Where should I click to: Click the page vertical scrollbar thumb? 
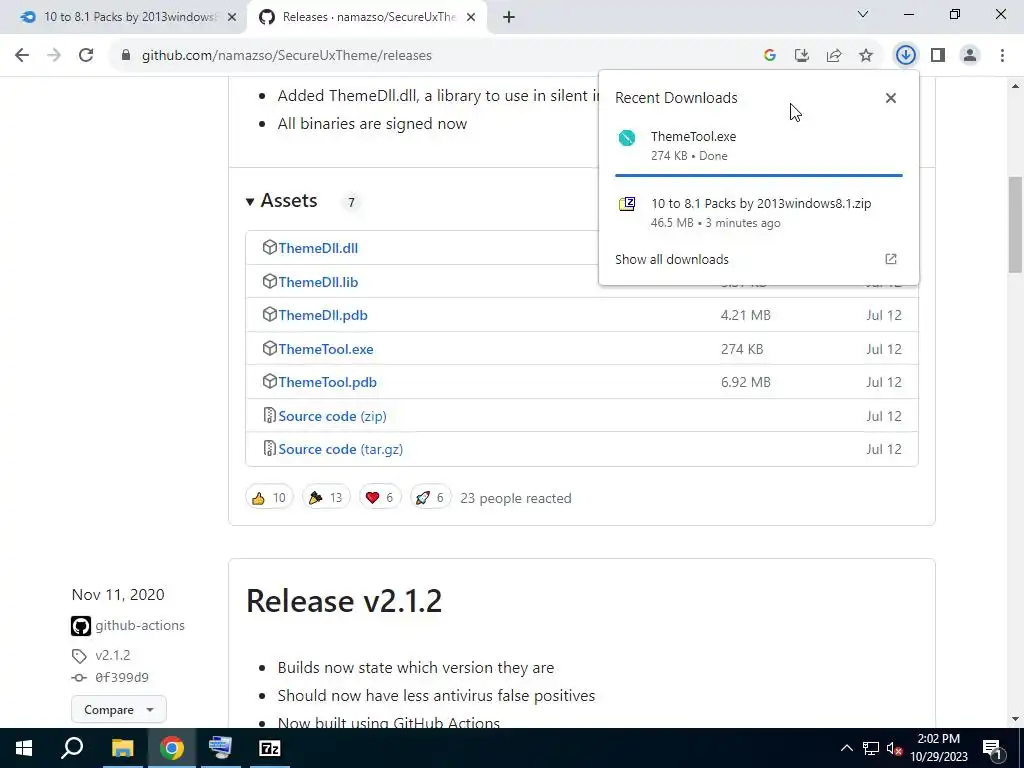tap(1016, 224)
